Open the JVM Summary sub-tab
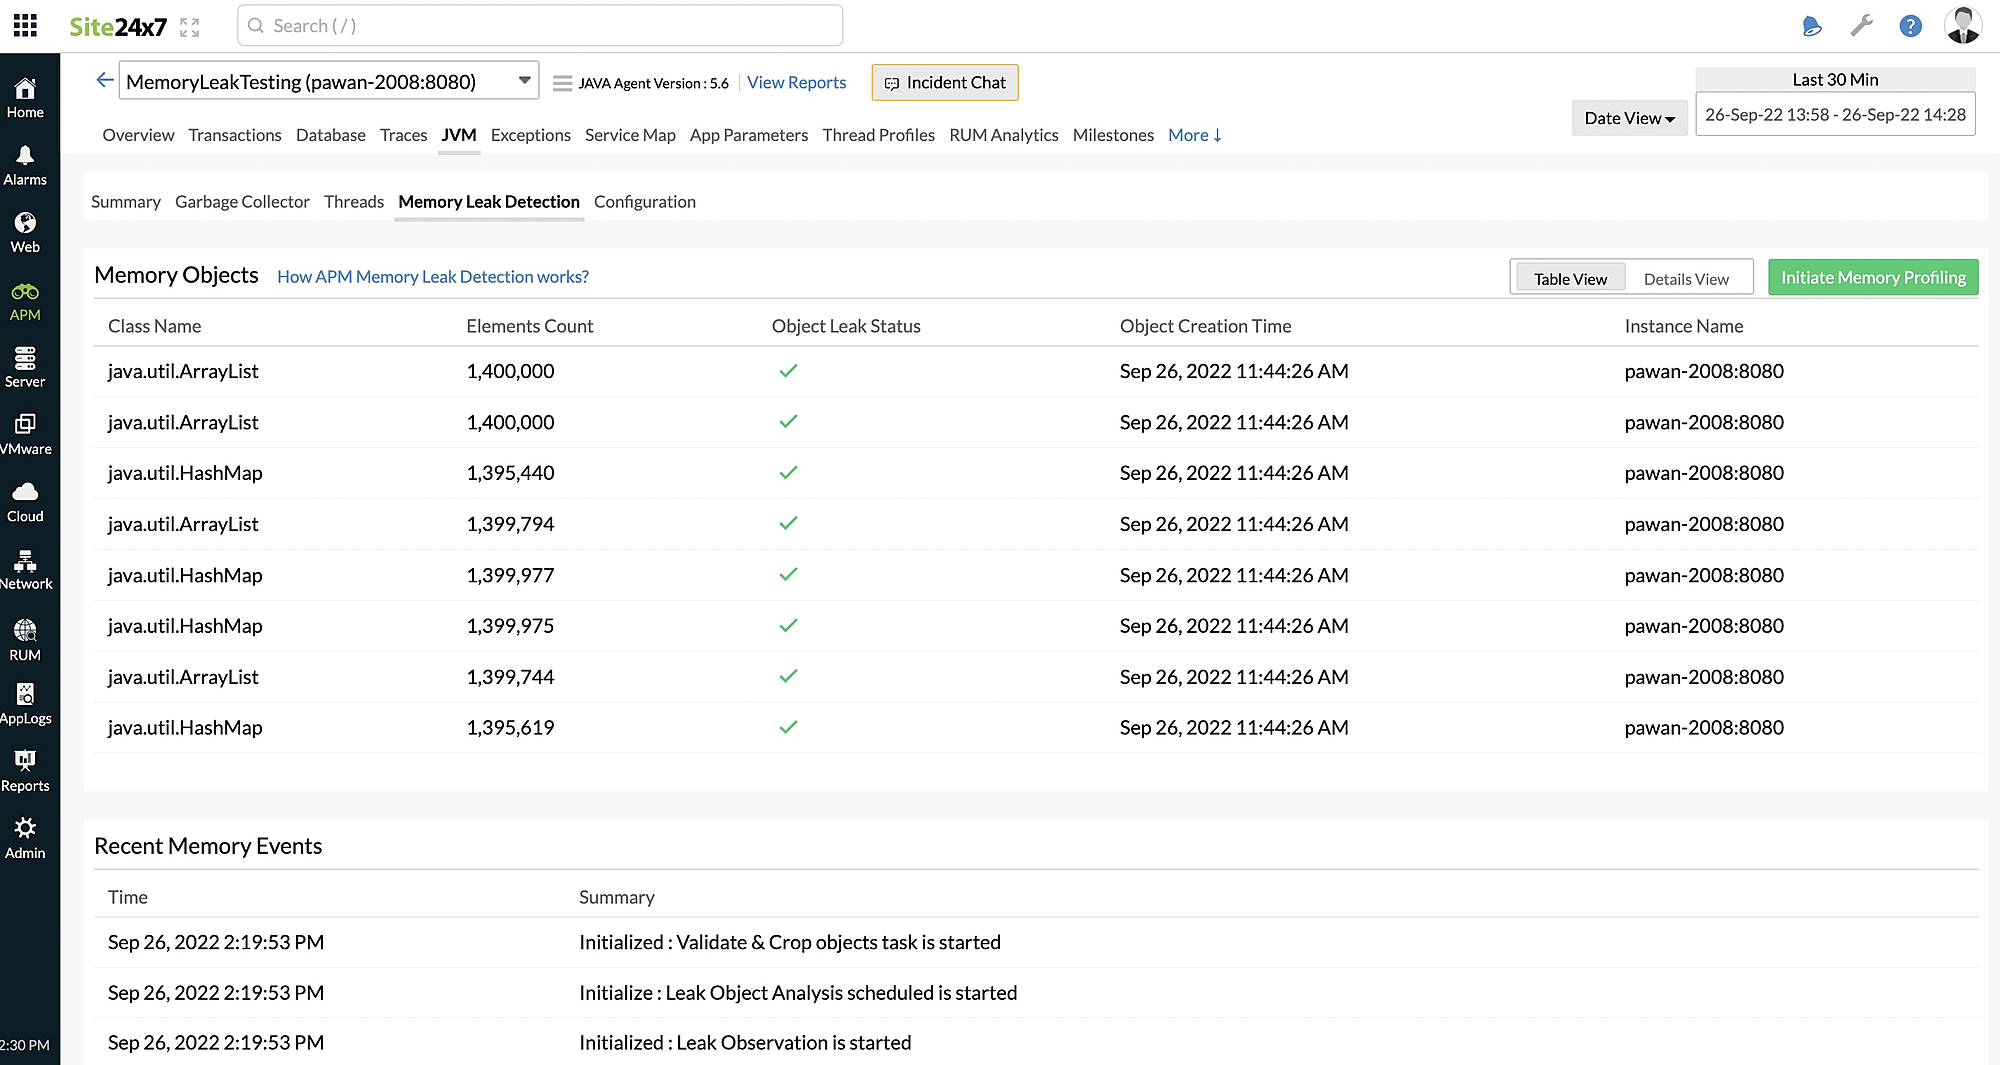 pyautogui.click(x=126, y=202)
